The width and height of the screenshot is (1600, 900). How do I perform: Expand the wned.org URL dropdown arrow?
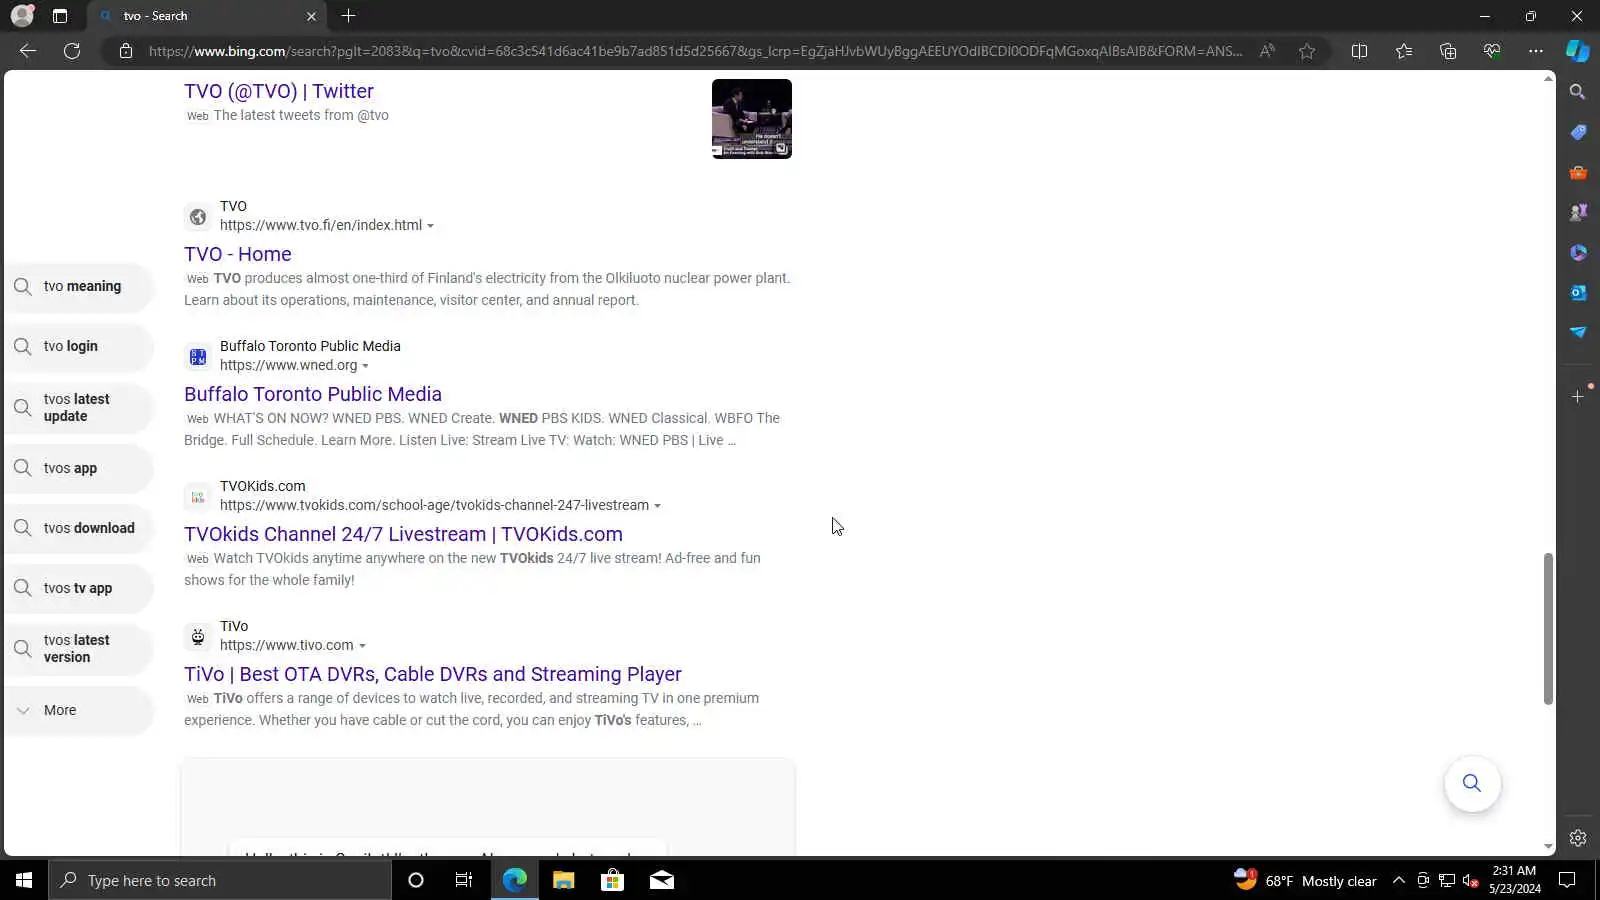(365, 366)
